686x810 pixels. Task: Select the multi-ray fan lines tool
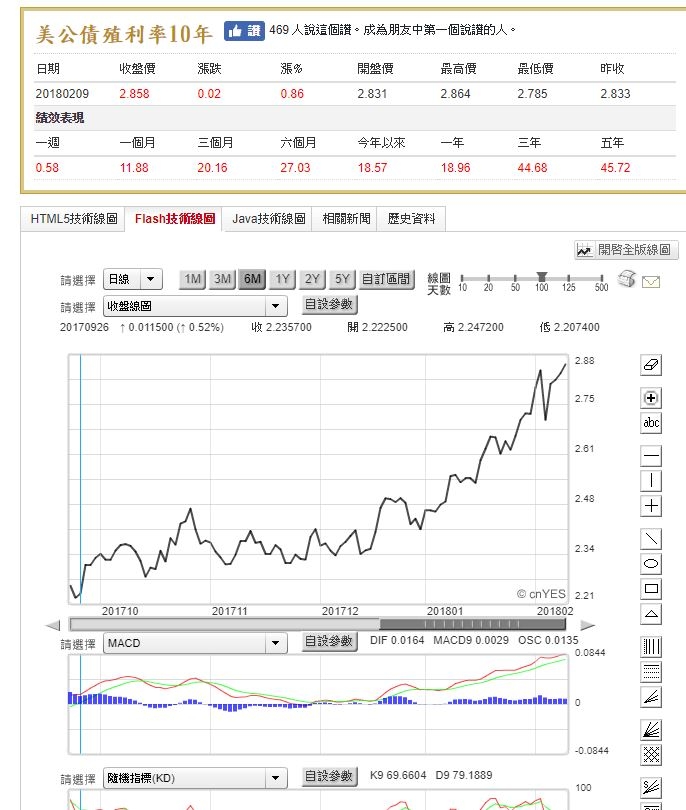click(x=651, y=730)
